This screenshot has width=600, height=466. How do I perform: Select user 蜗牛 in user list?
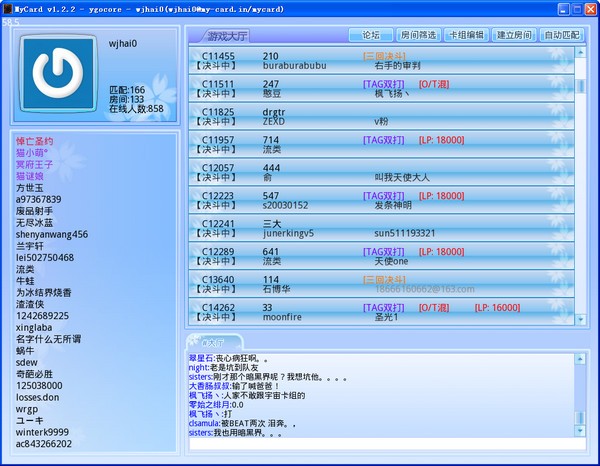pyautogui.click(x=25, y=351)
